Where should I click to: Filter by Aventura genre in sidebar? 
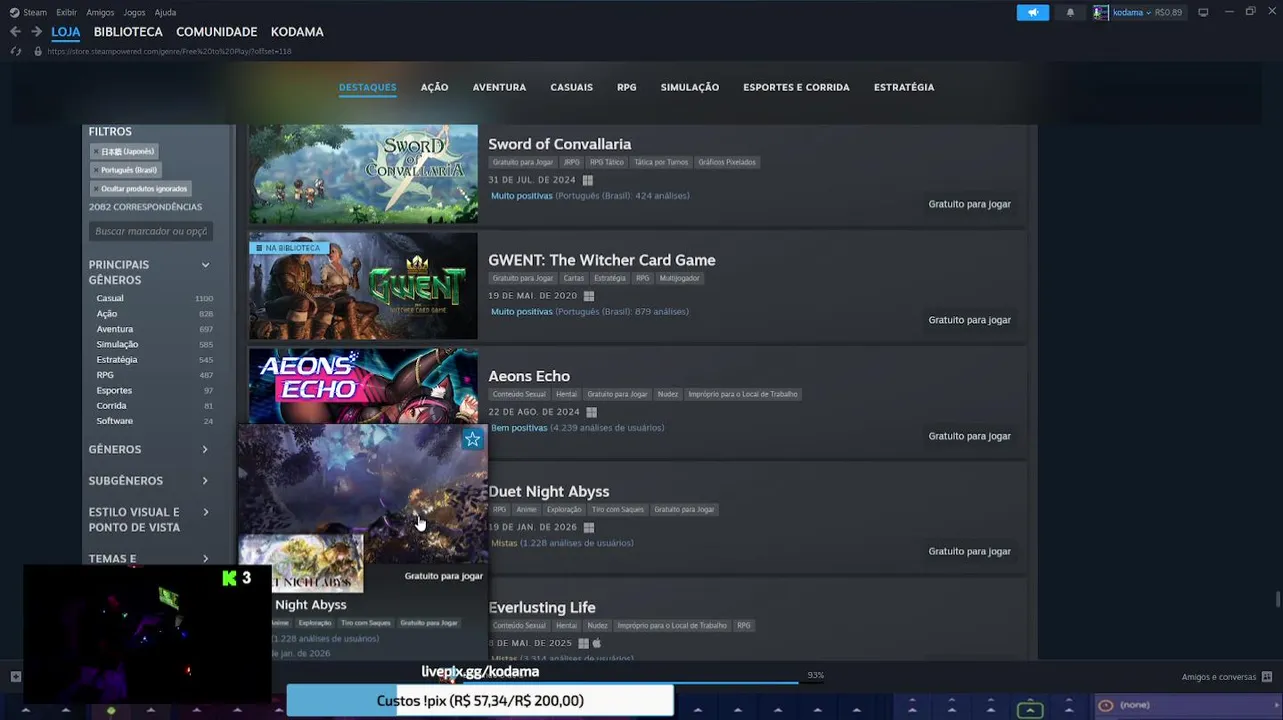(x=115, y=329)
